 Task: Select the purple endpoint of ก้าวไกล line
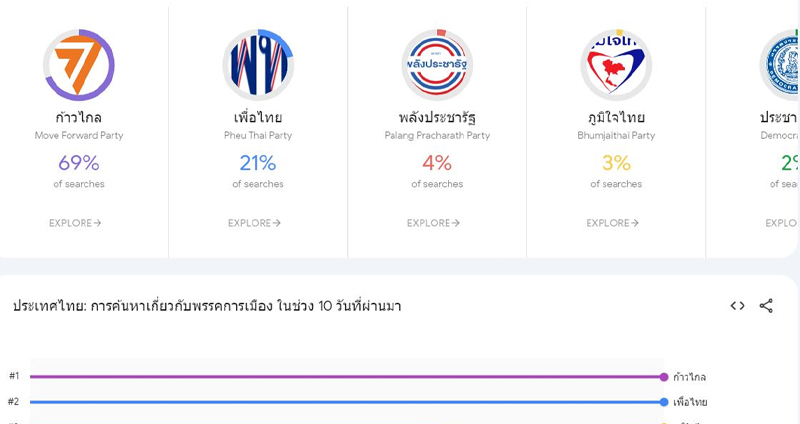664,377
